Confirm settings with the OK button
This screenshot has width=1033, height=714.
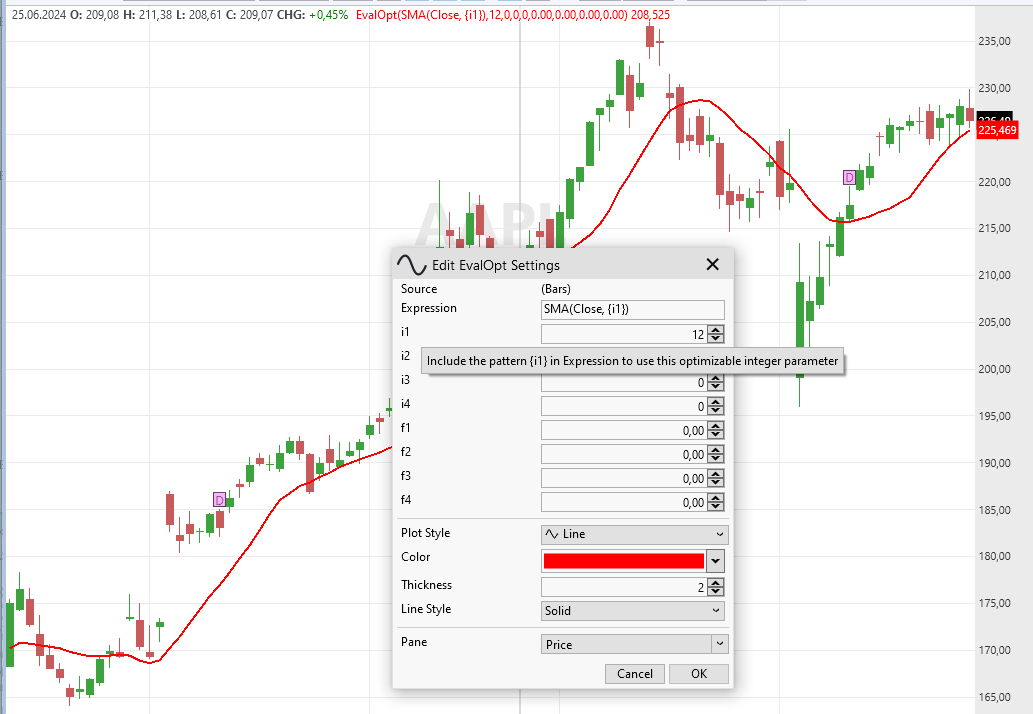(x=698, y=673)
